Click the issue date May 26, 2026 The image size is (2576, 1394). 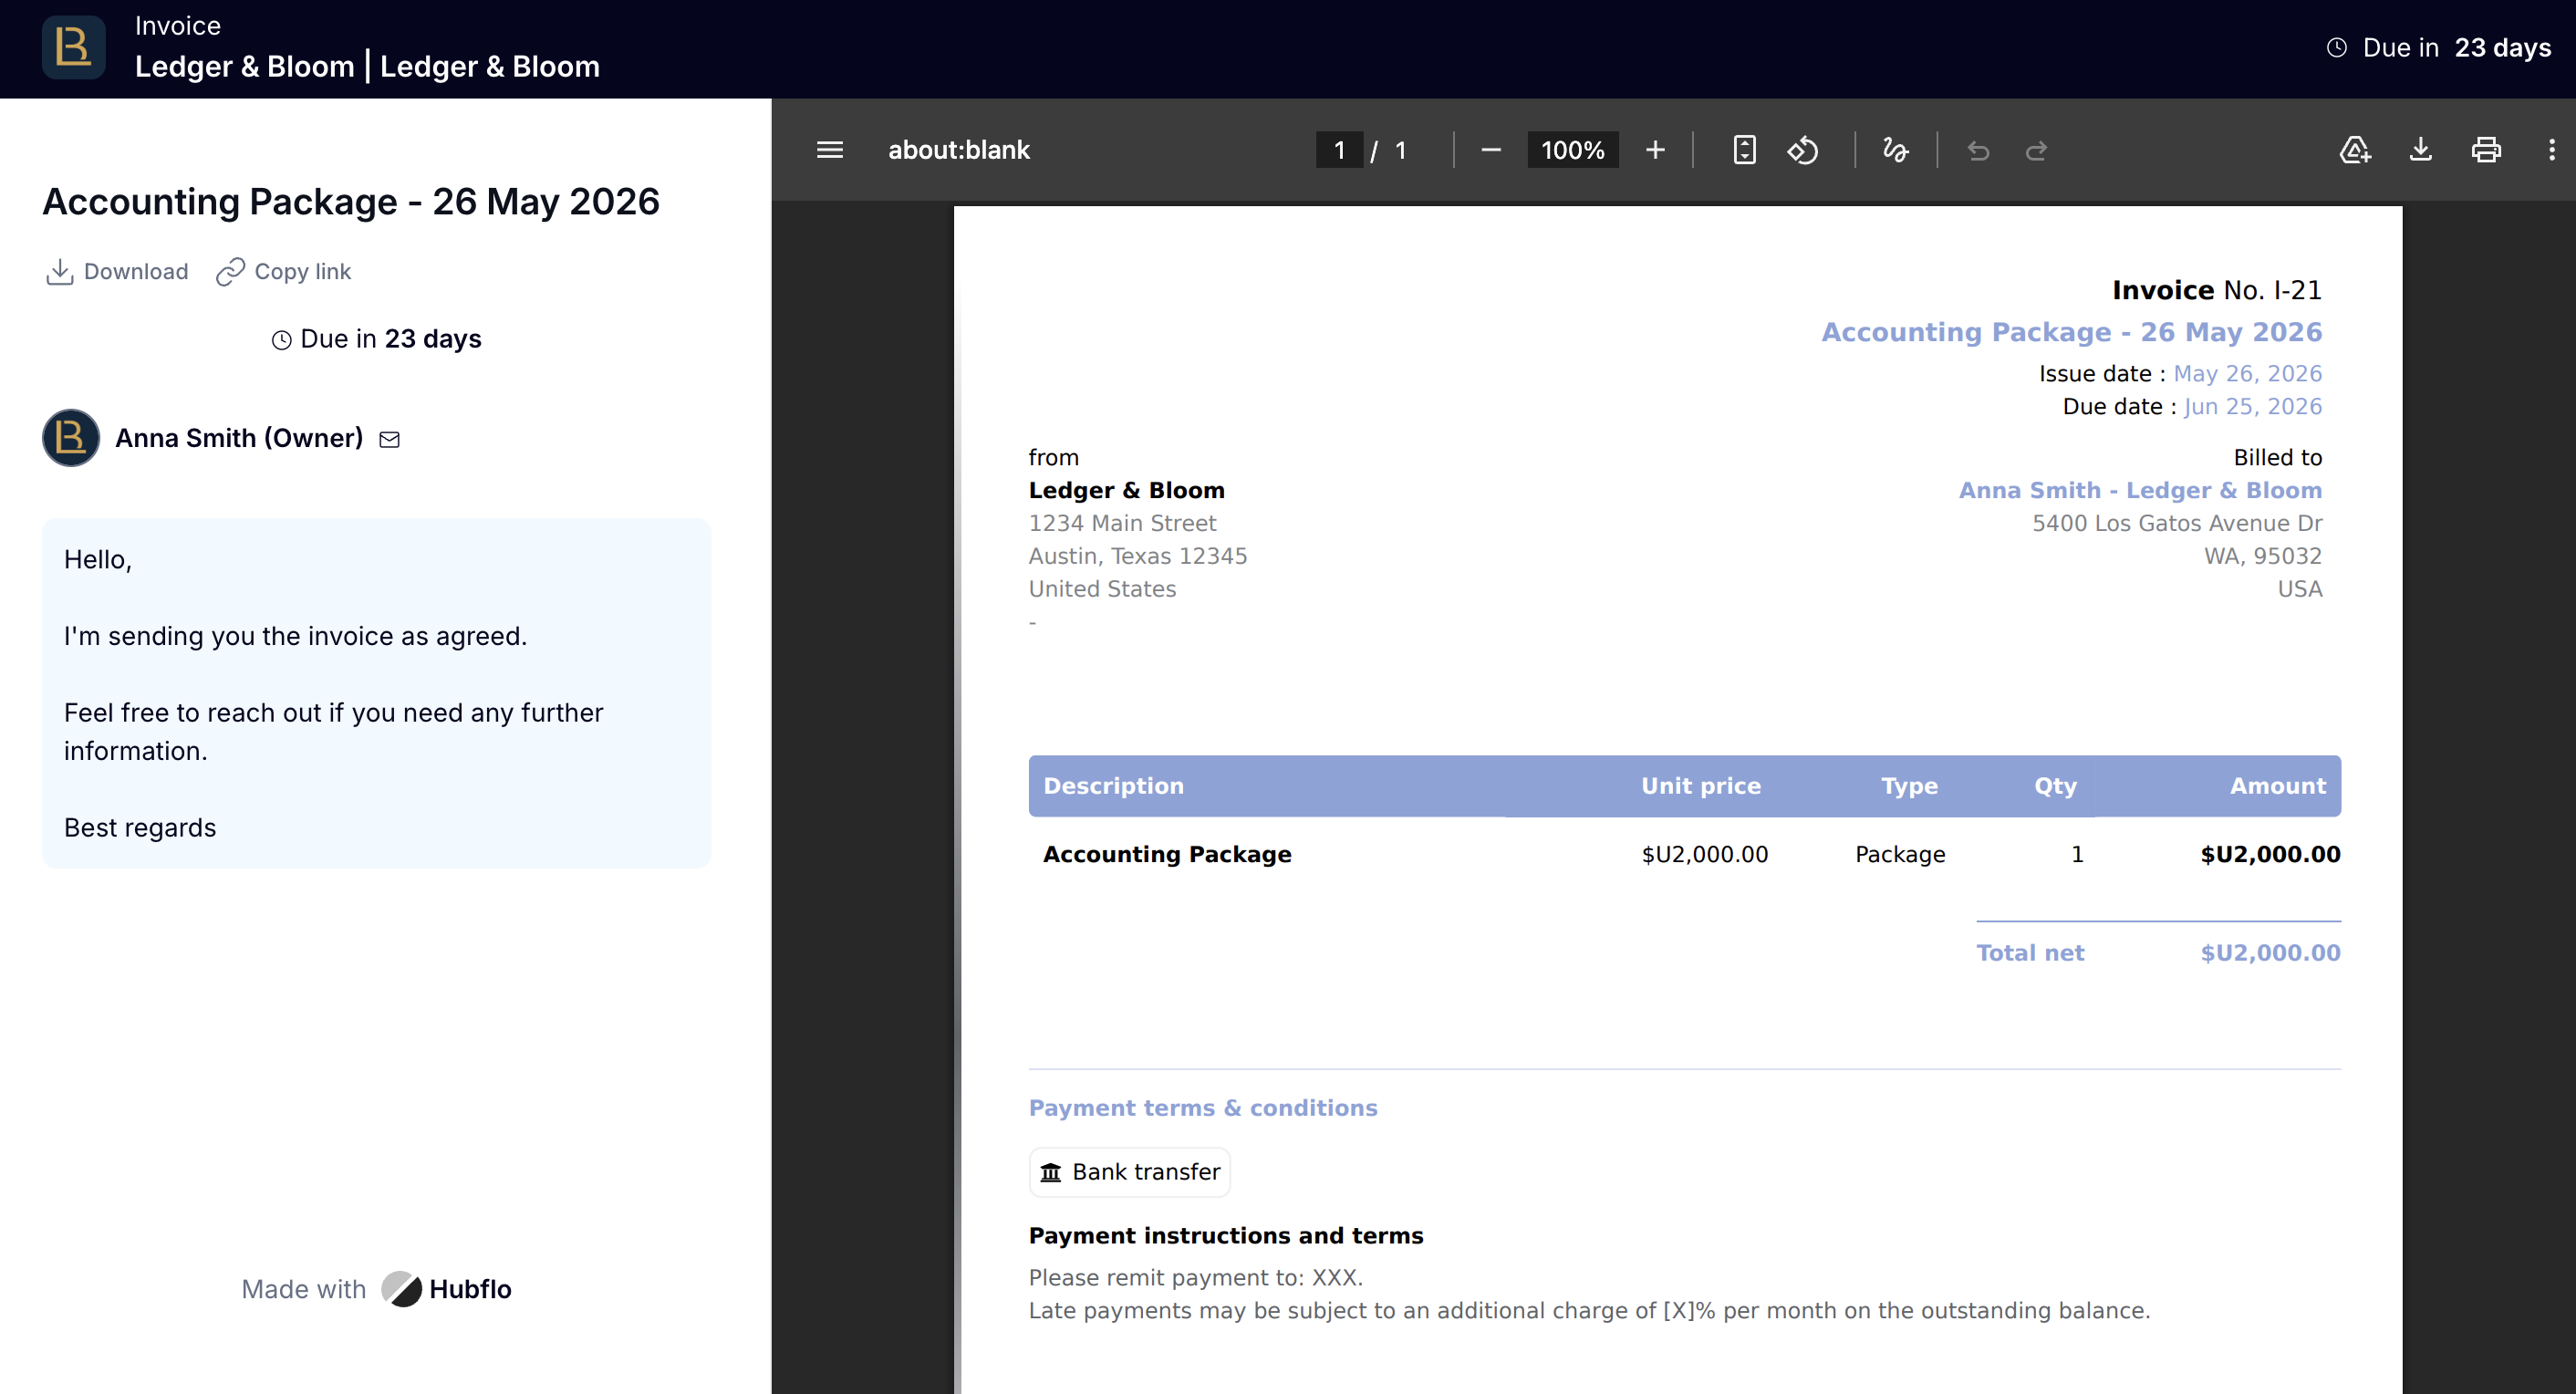(x=2247, y=374)
